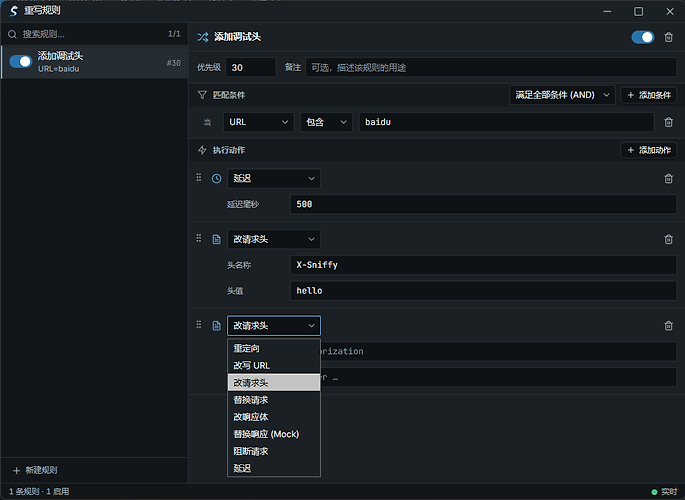685x500 pixels.
Task: Click document icon of X-Sniffy header action
Action: coord(216,239)
